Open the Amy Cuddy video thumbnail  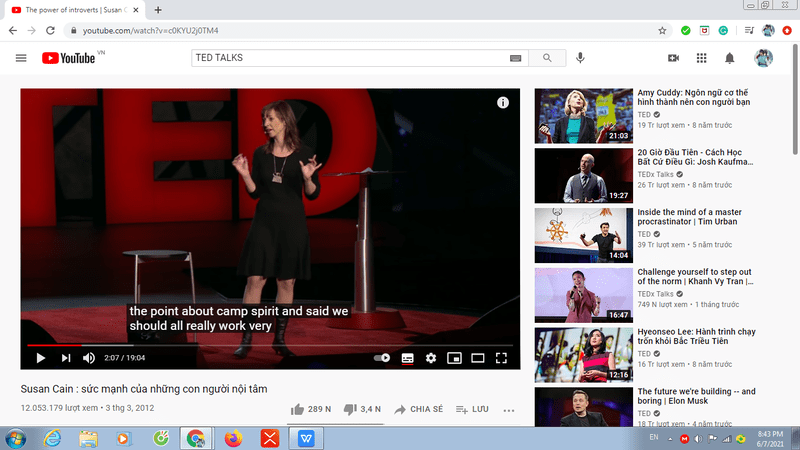[x=583, y=116]
